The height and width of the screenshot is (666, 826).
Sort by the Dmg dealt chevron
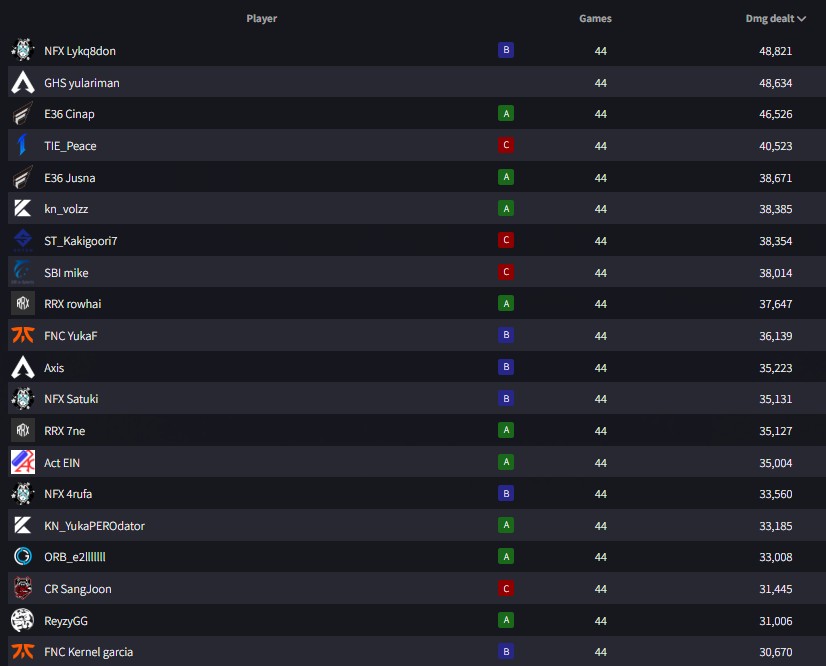click(802, 19)
